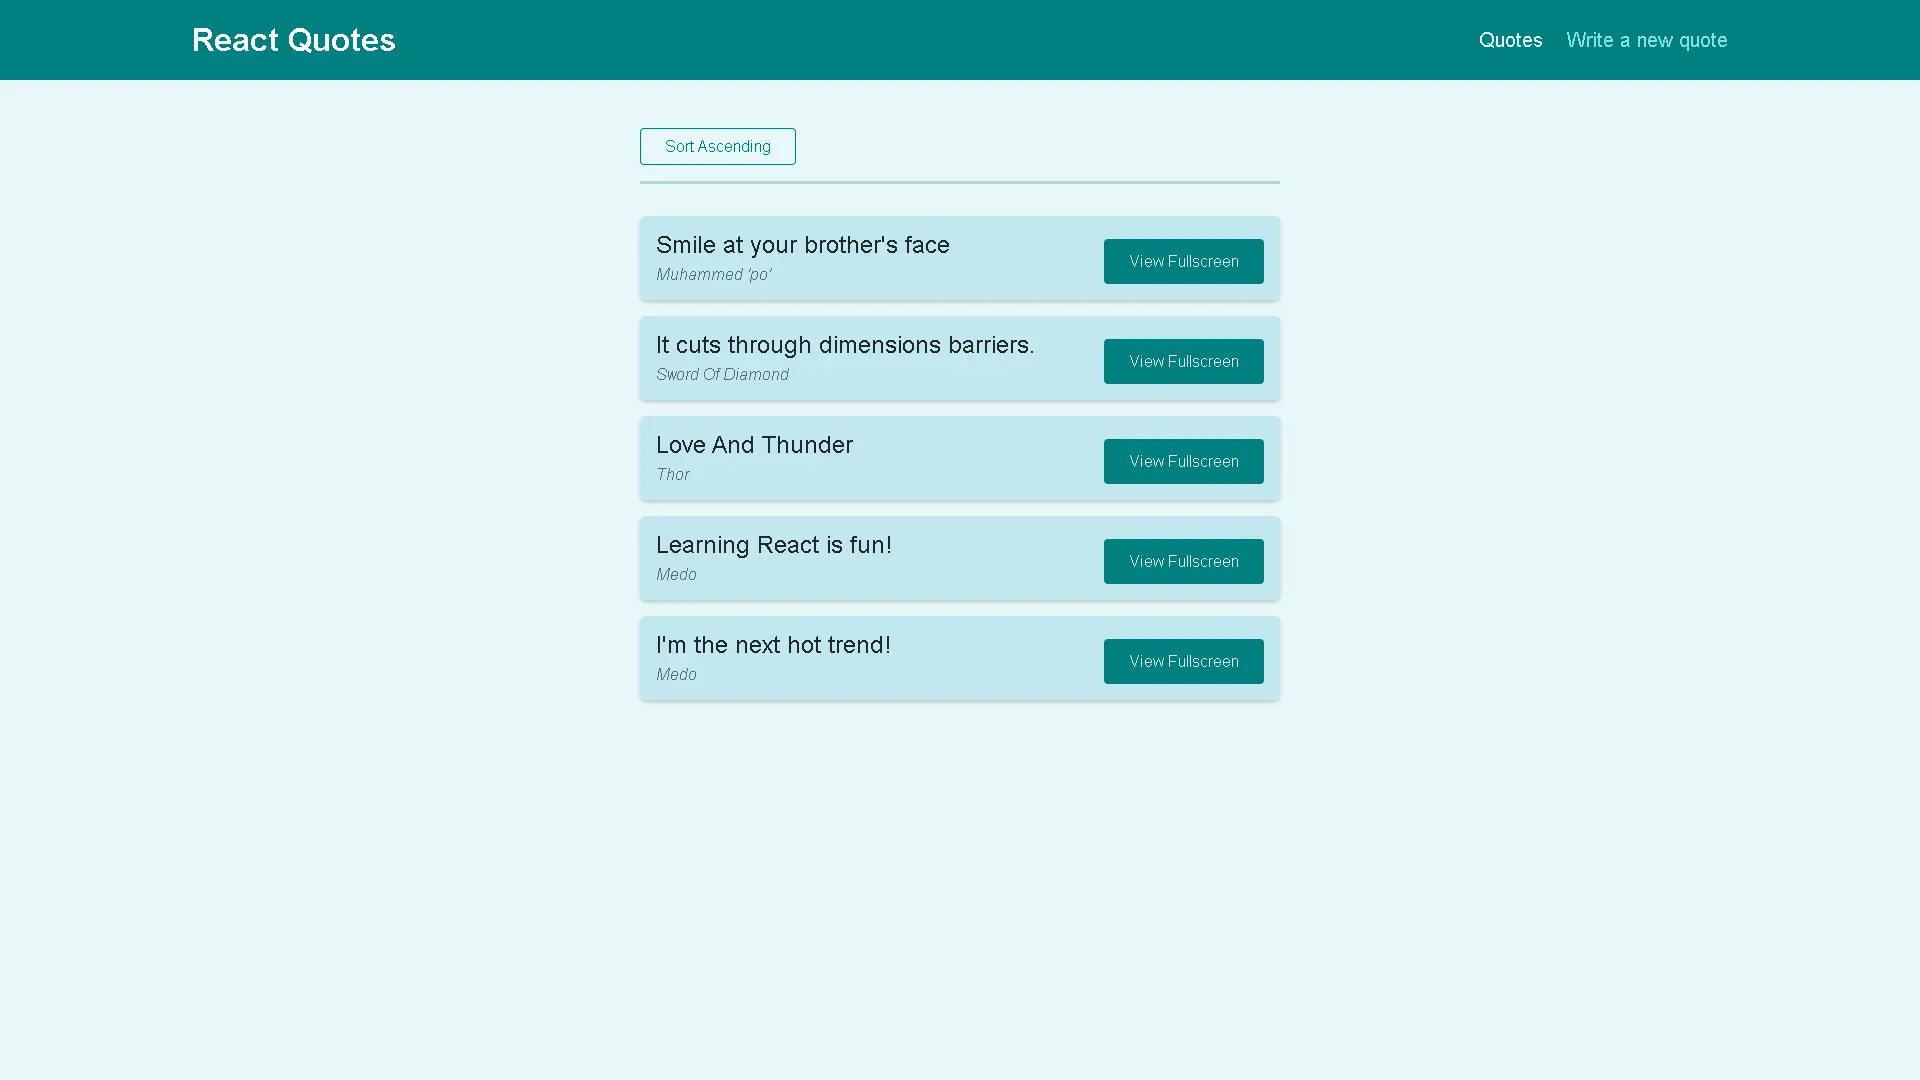This screenshot has height=1080, width=1920.
Task: Select the author name Sword Of Diamond
Action: (x=722, y=374)
